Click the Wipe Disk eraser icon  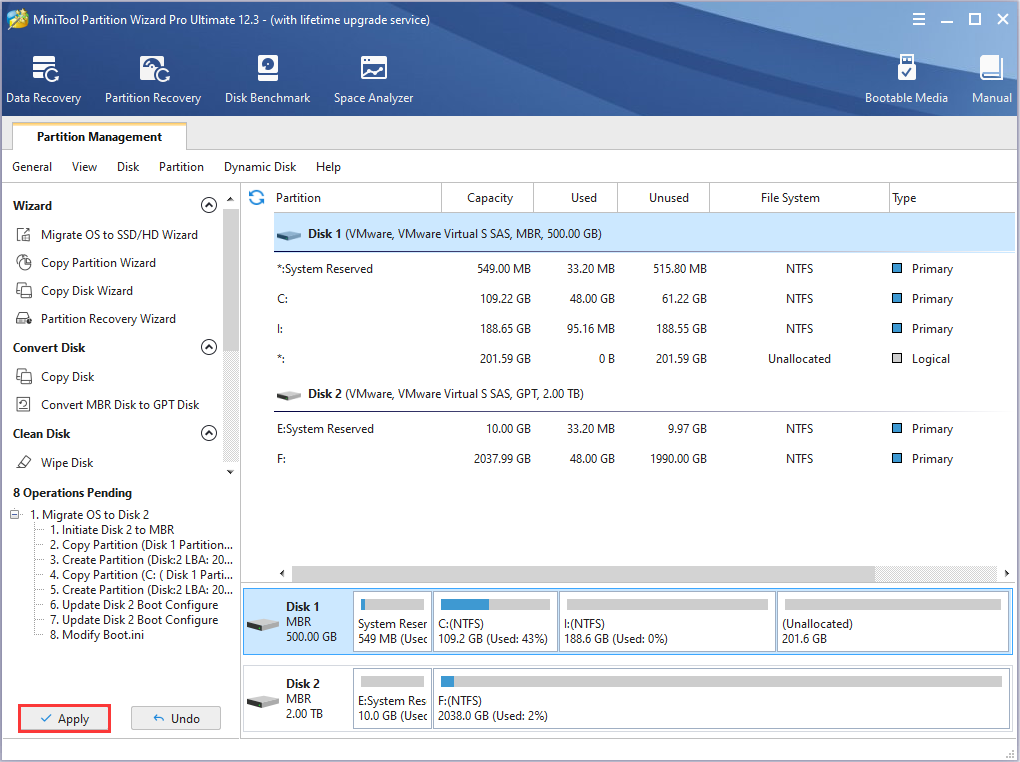[24, 463]
